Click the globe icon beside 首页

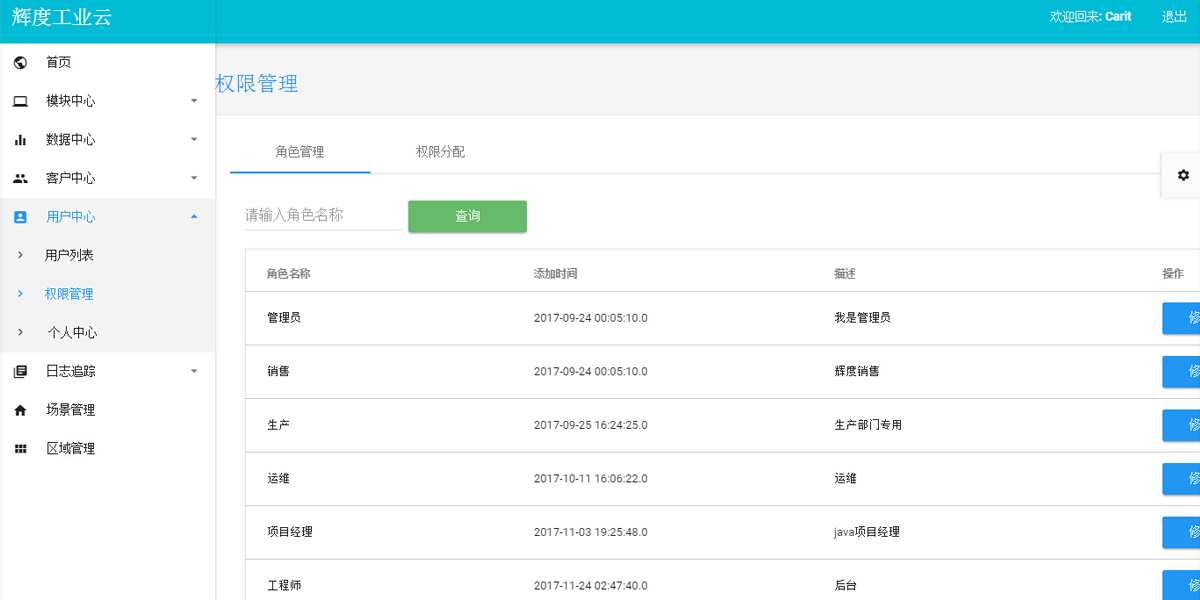(20, 63)
